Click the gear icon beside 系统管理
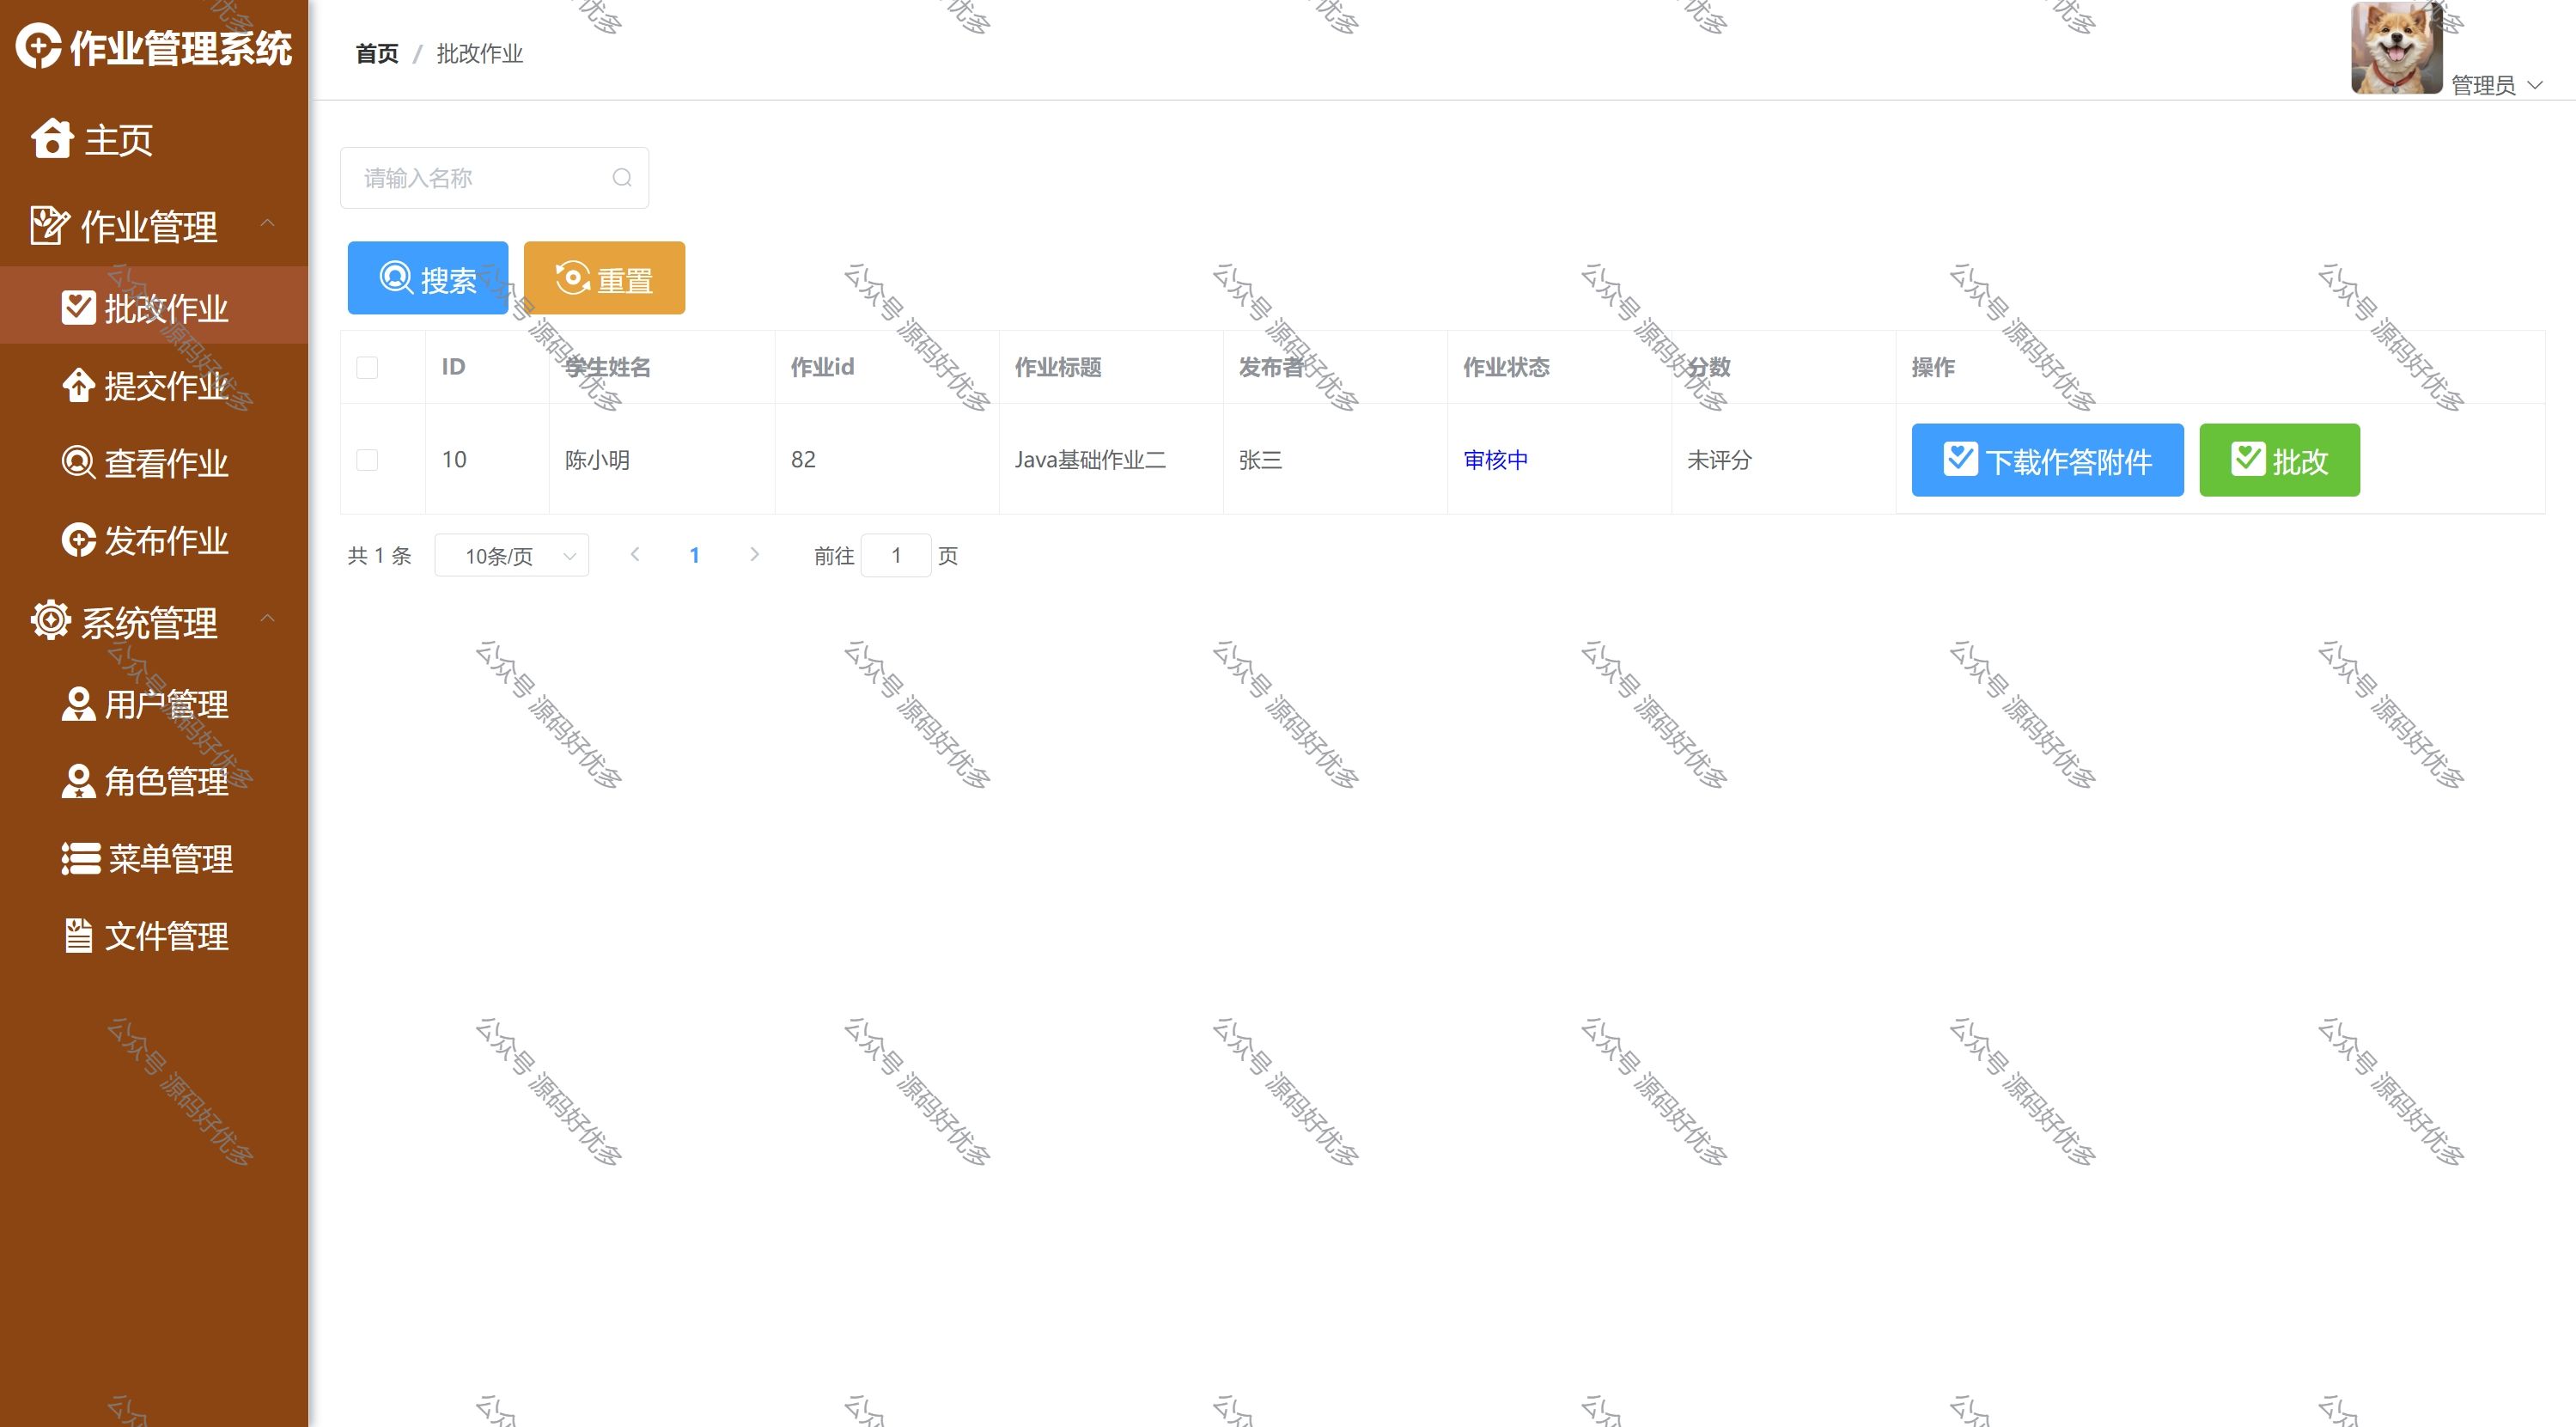This screenshot has height=1427, width=2576. 50,621
